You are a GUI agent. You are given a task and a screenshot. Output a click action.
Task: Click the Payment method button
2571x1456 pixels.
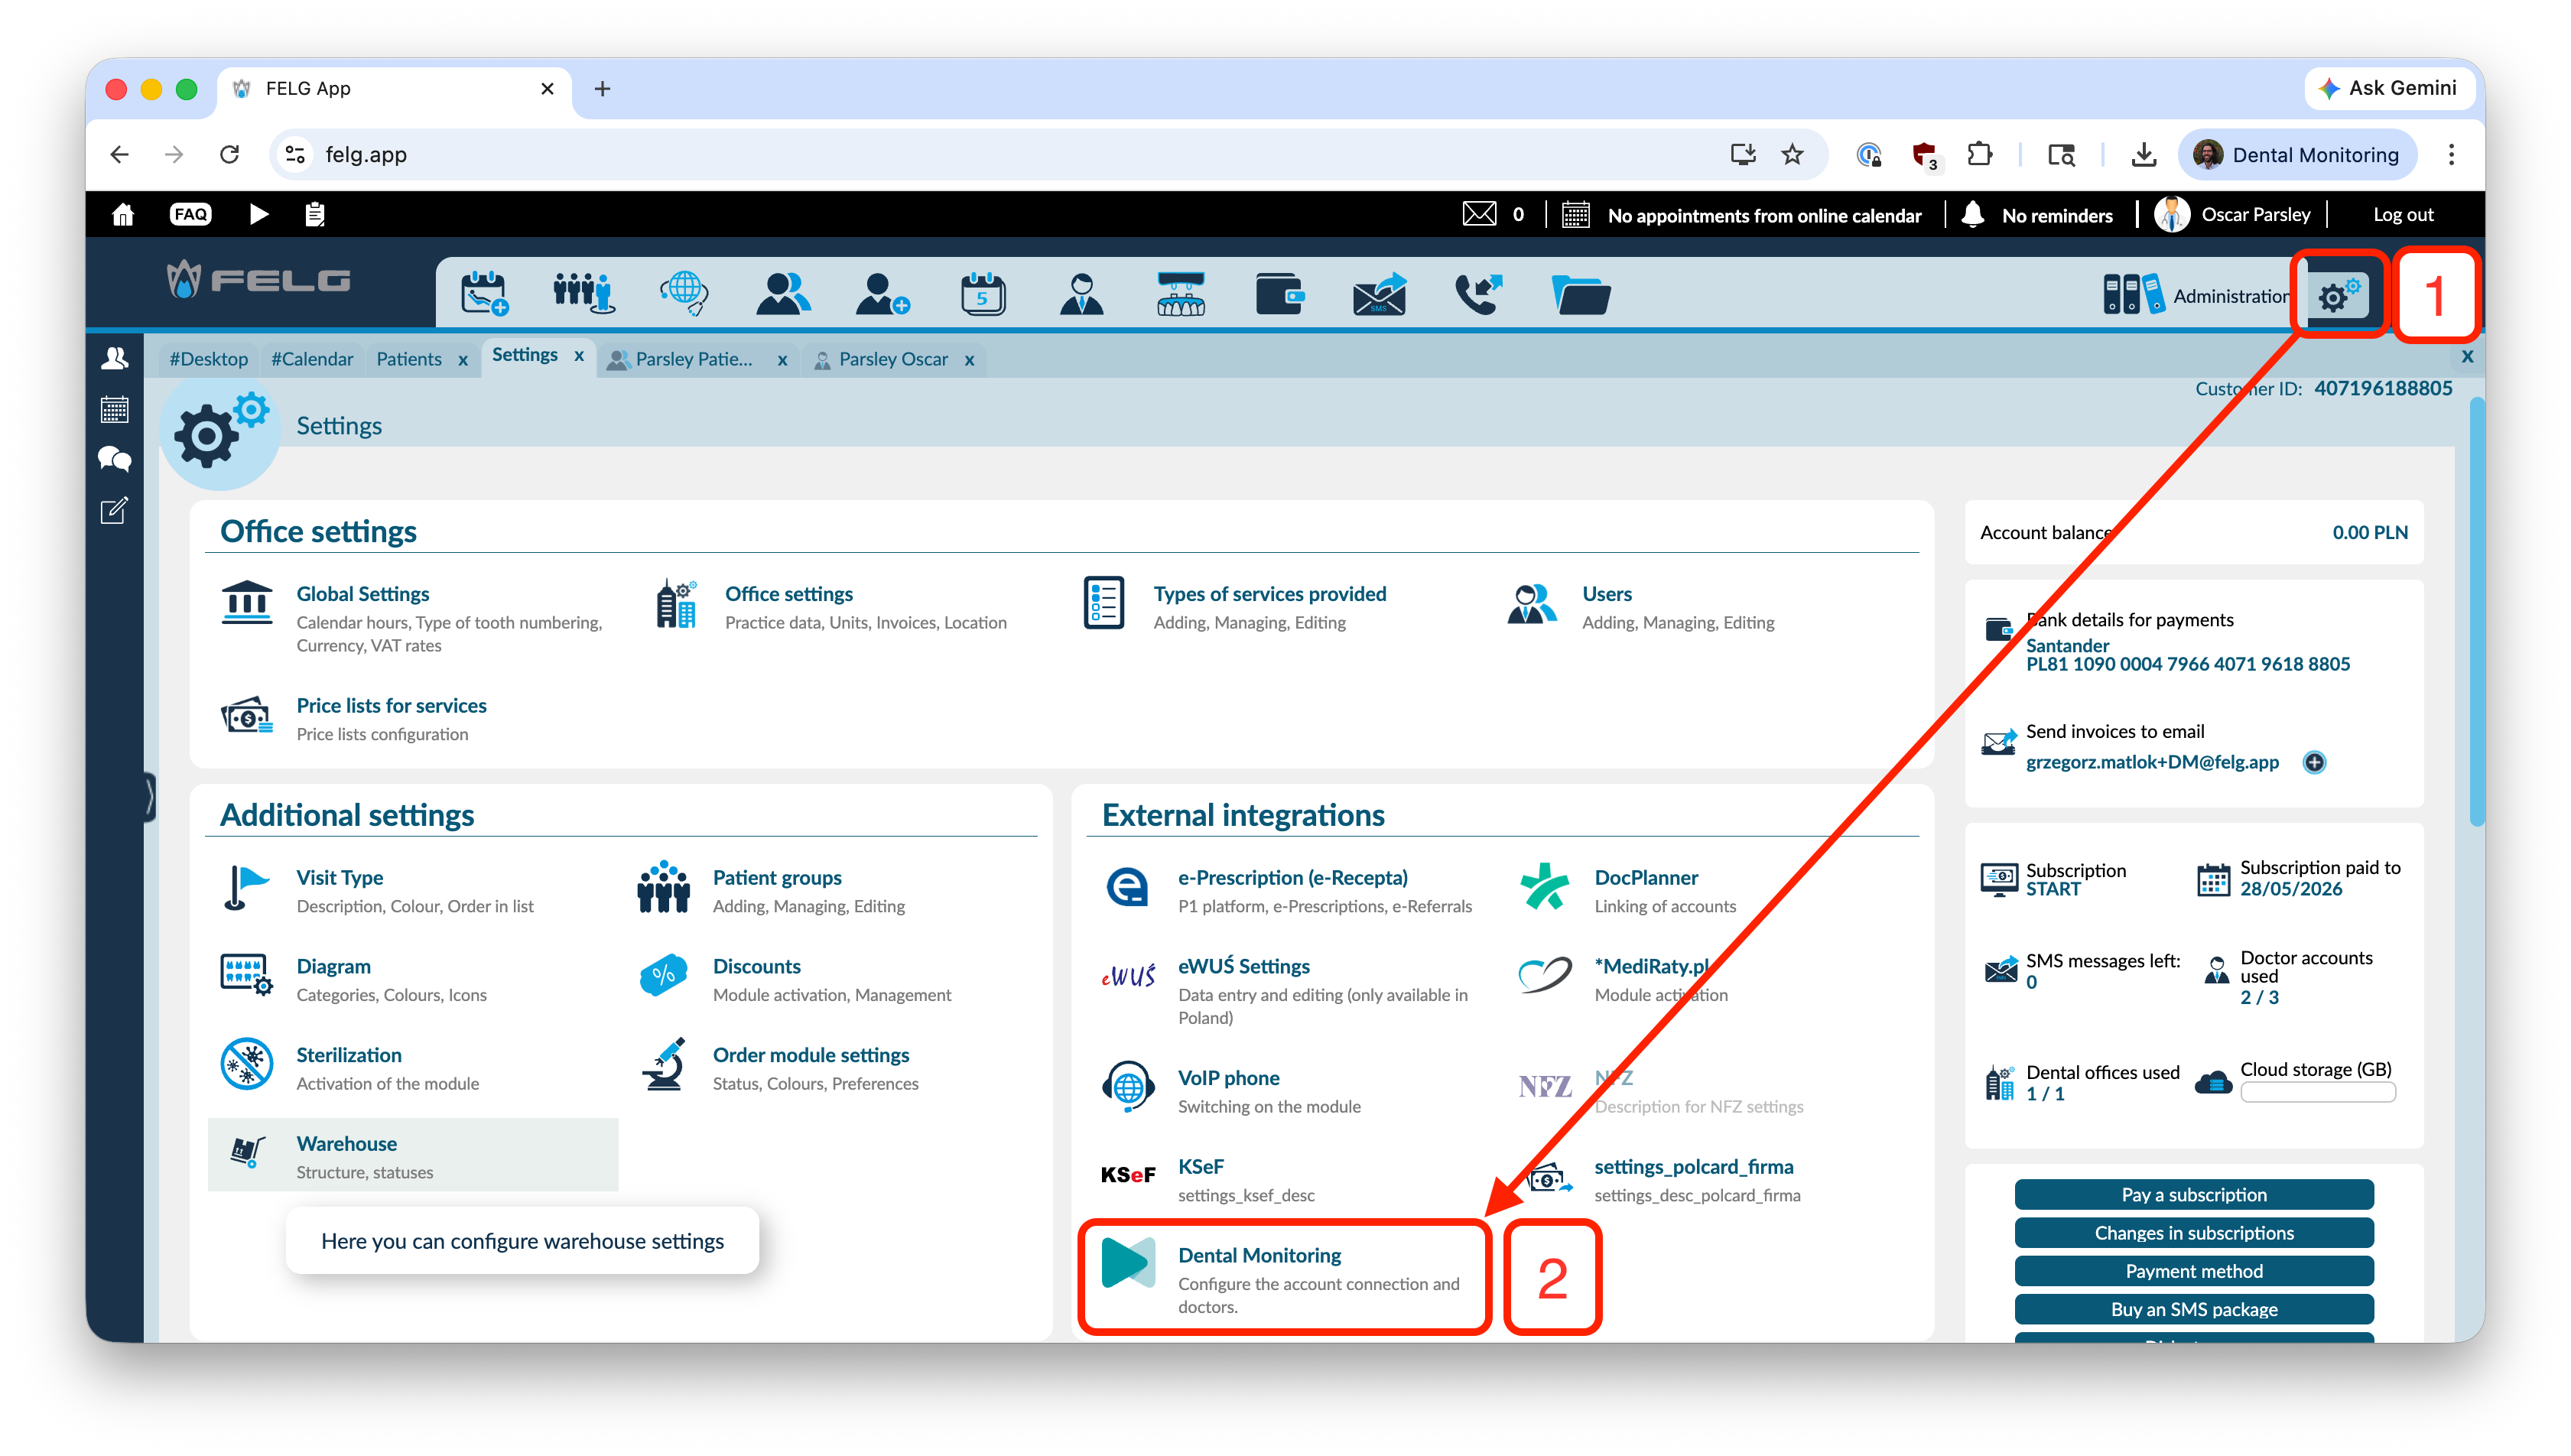(2194, 1271)
